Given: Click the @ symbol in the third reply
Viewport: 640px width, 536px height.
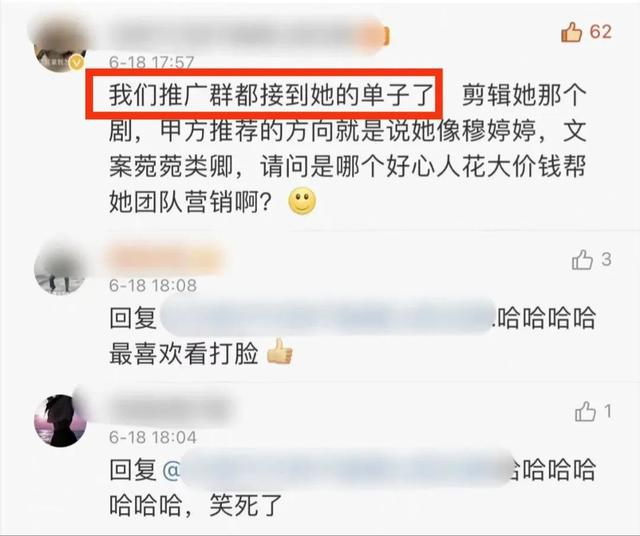Looking at the screenshot, I should pos(171,471).
